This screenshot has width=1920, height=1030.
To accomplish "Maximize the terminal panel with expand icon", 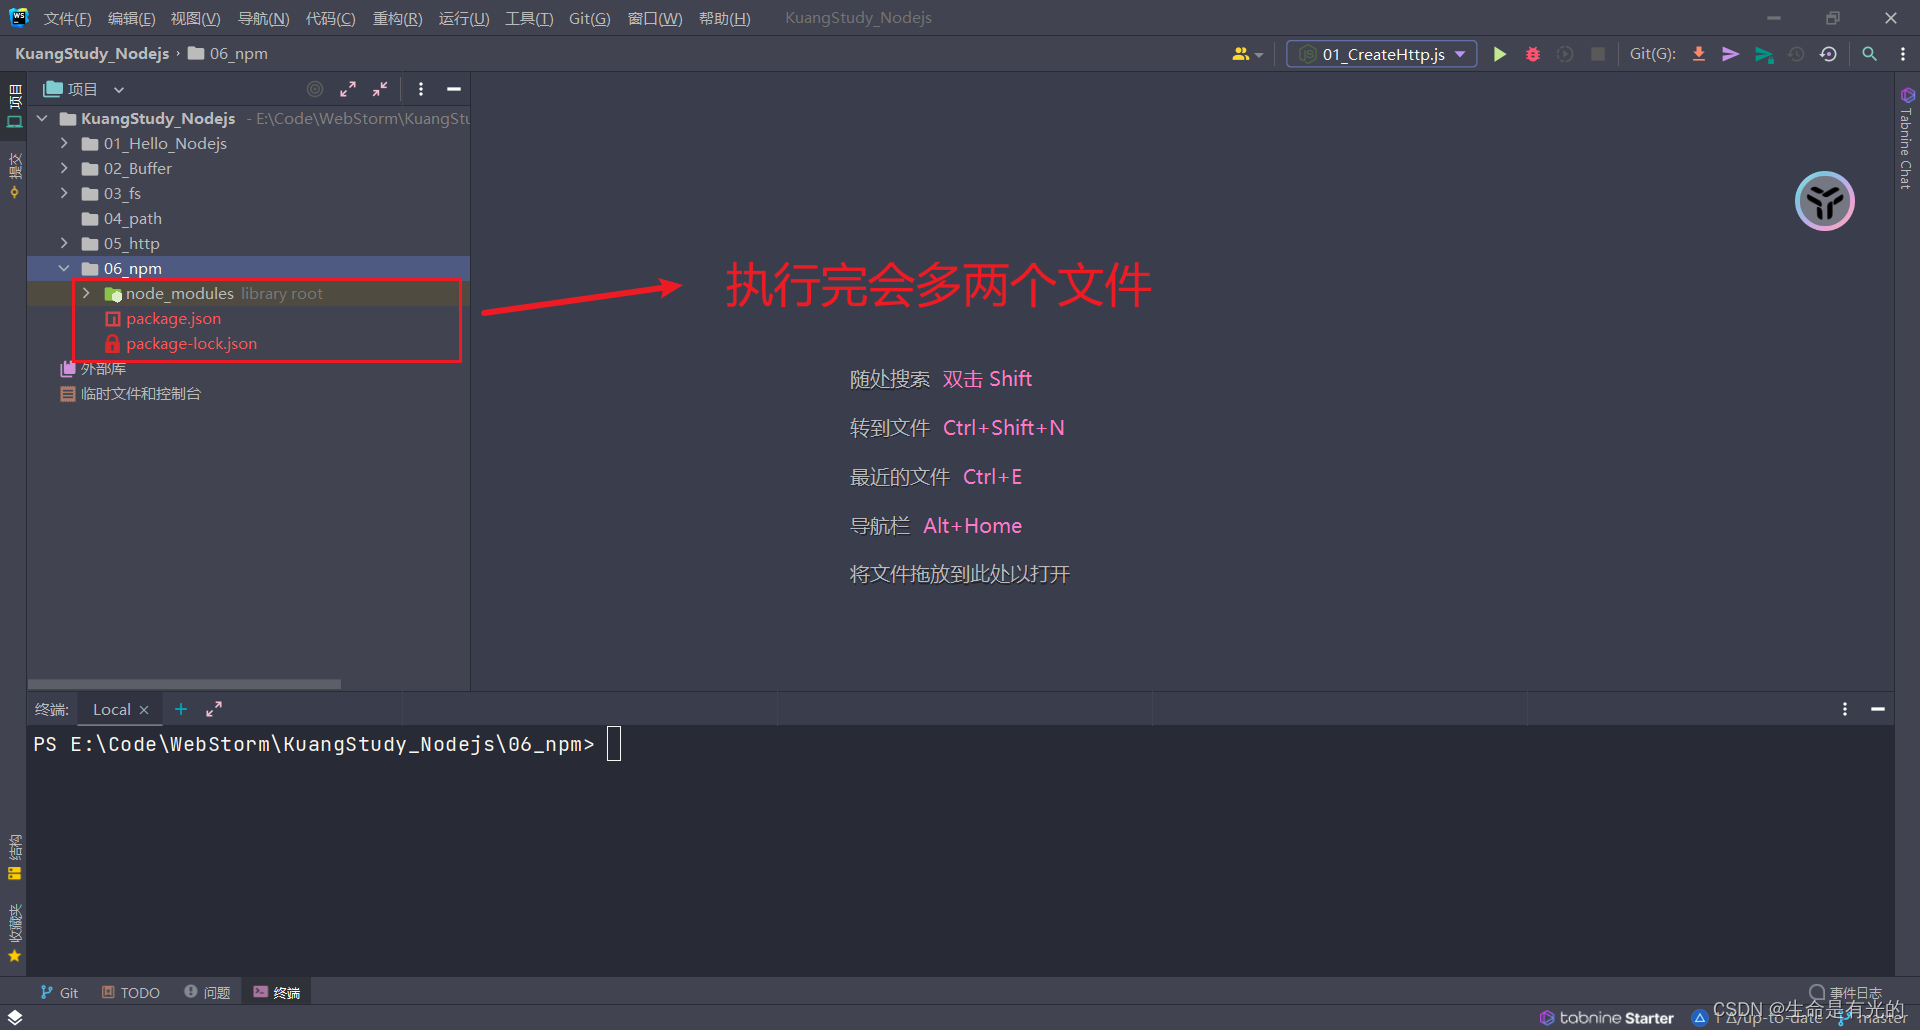I will coord(214,709).
